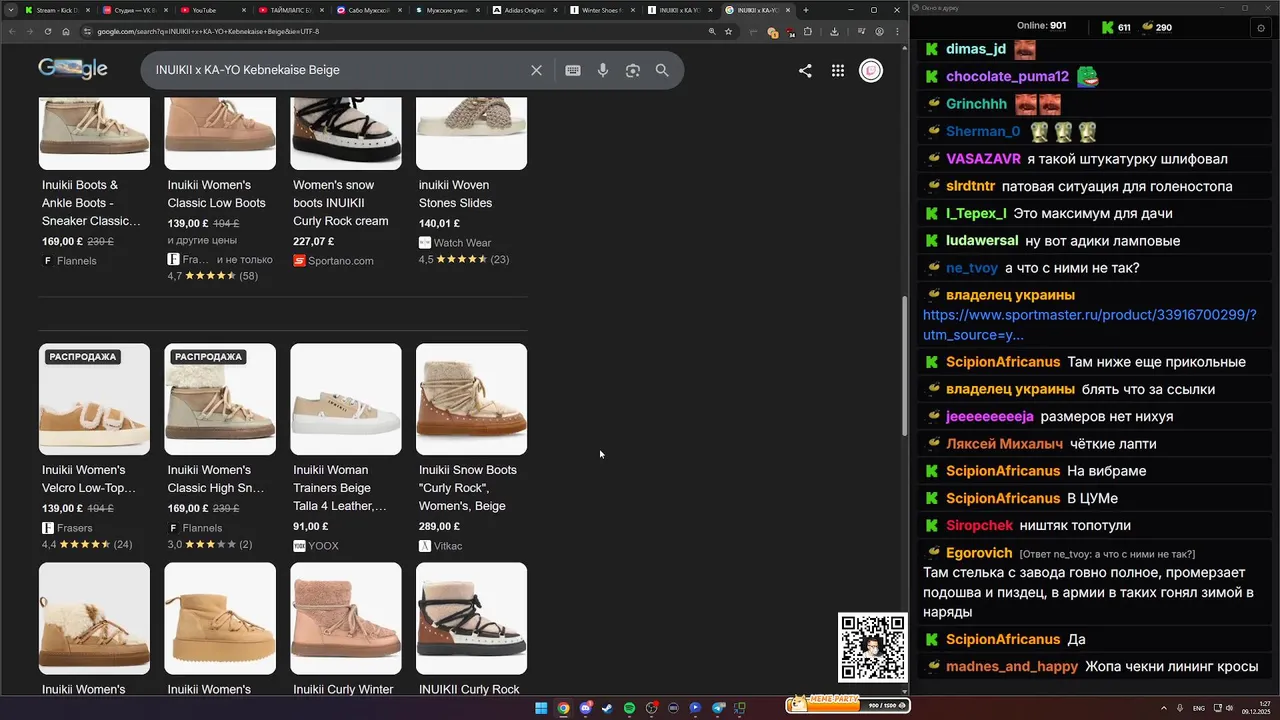Open Inuikii Woman Trainers Beige Talla listing
The height and width of the screenshot is (720, 1280).
coord(340,488)
